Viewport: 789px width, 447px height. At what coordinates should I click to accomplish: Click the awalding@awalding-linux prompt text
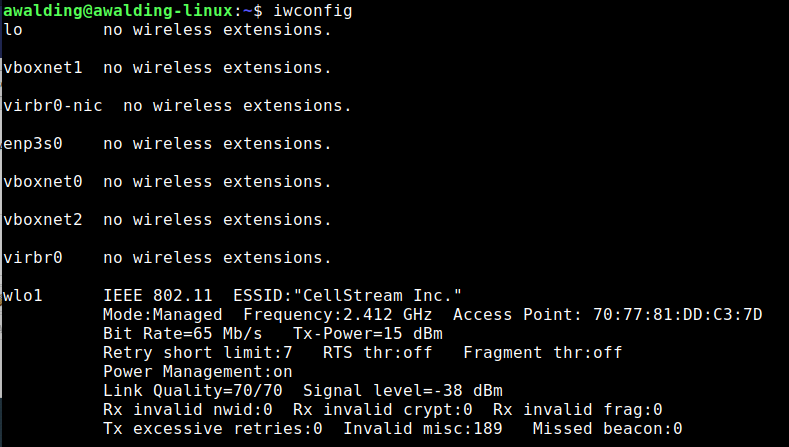click(x=113, y=11)
